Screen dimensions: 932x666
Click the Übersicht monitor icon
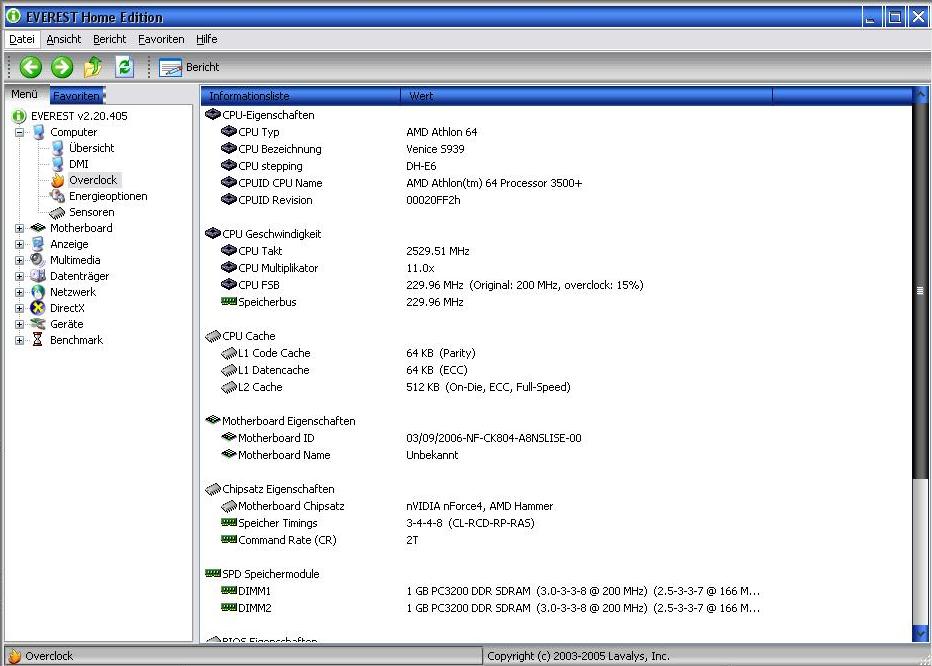coord(58,148)
